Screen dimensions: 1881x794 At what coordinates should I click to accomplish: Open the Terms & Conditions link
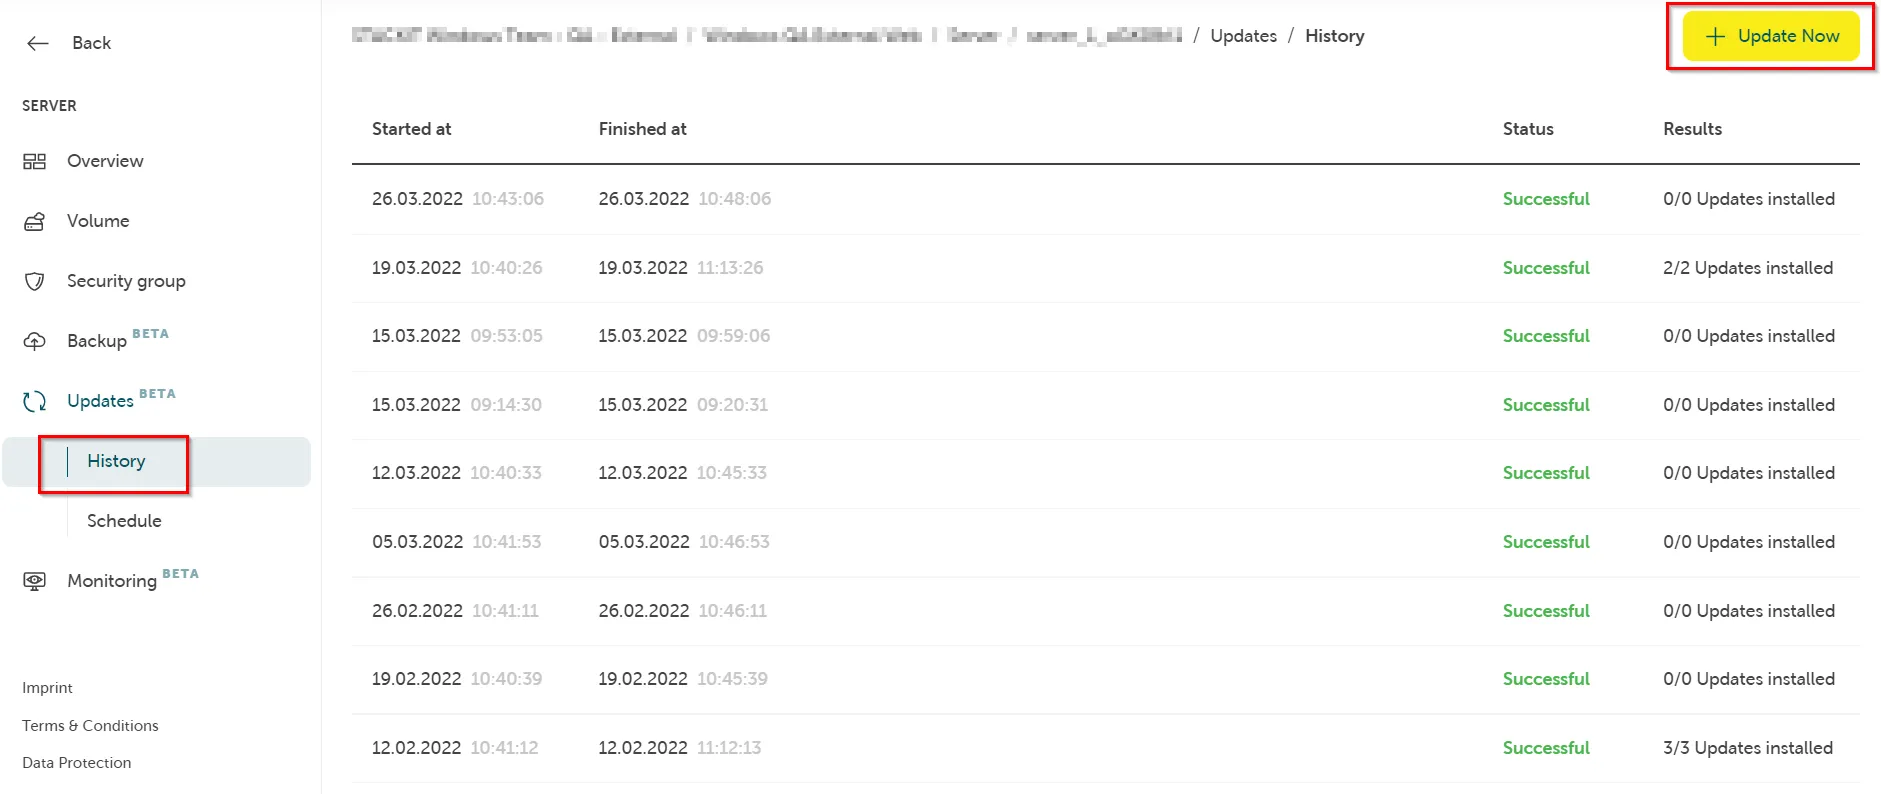point(90,725)
